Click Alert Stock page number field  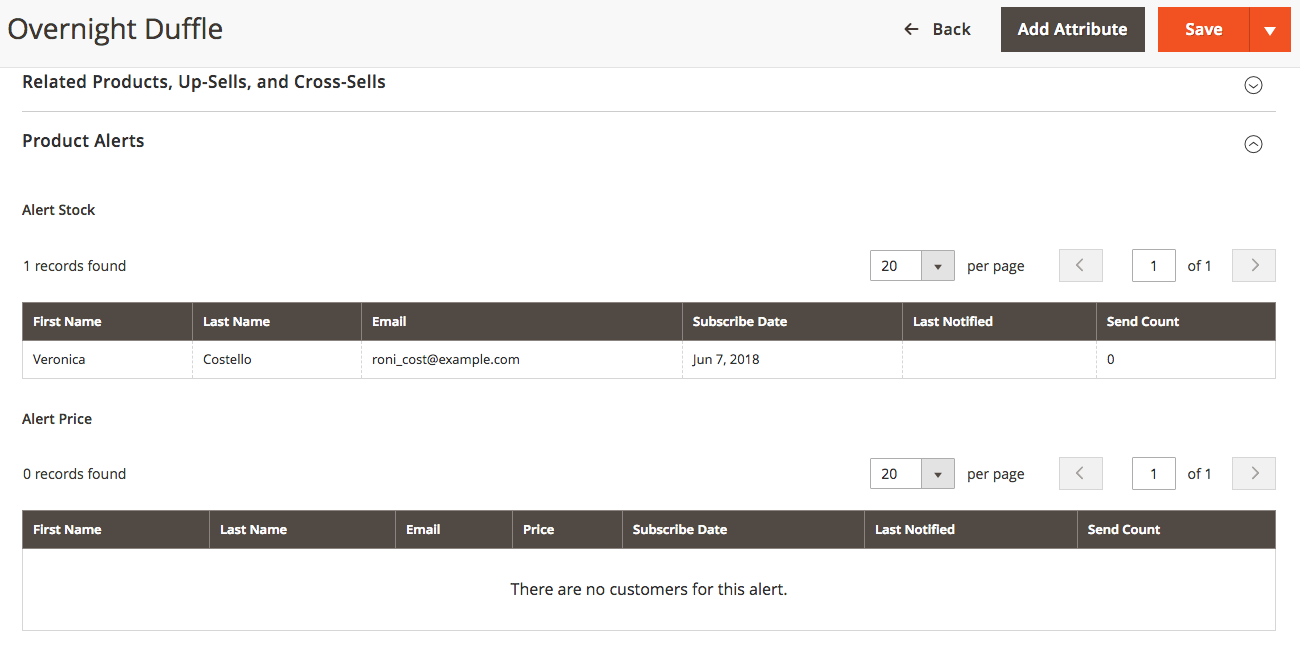pyautogui.click(x=1153, y=266)
